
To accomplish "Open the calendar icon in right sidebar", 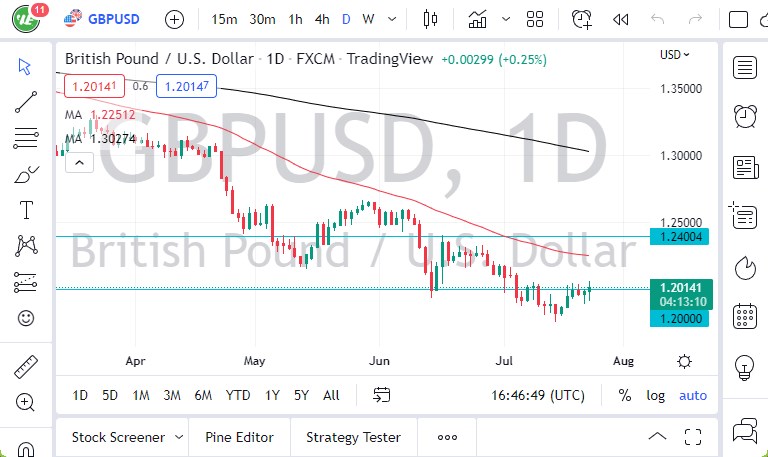I will tap(744, 316).
